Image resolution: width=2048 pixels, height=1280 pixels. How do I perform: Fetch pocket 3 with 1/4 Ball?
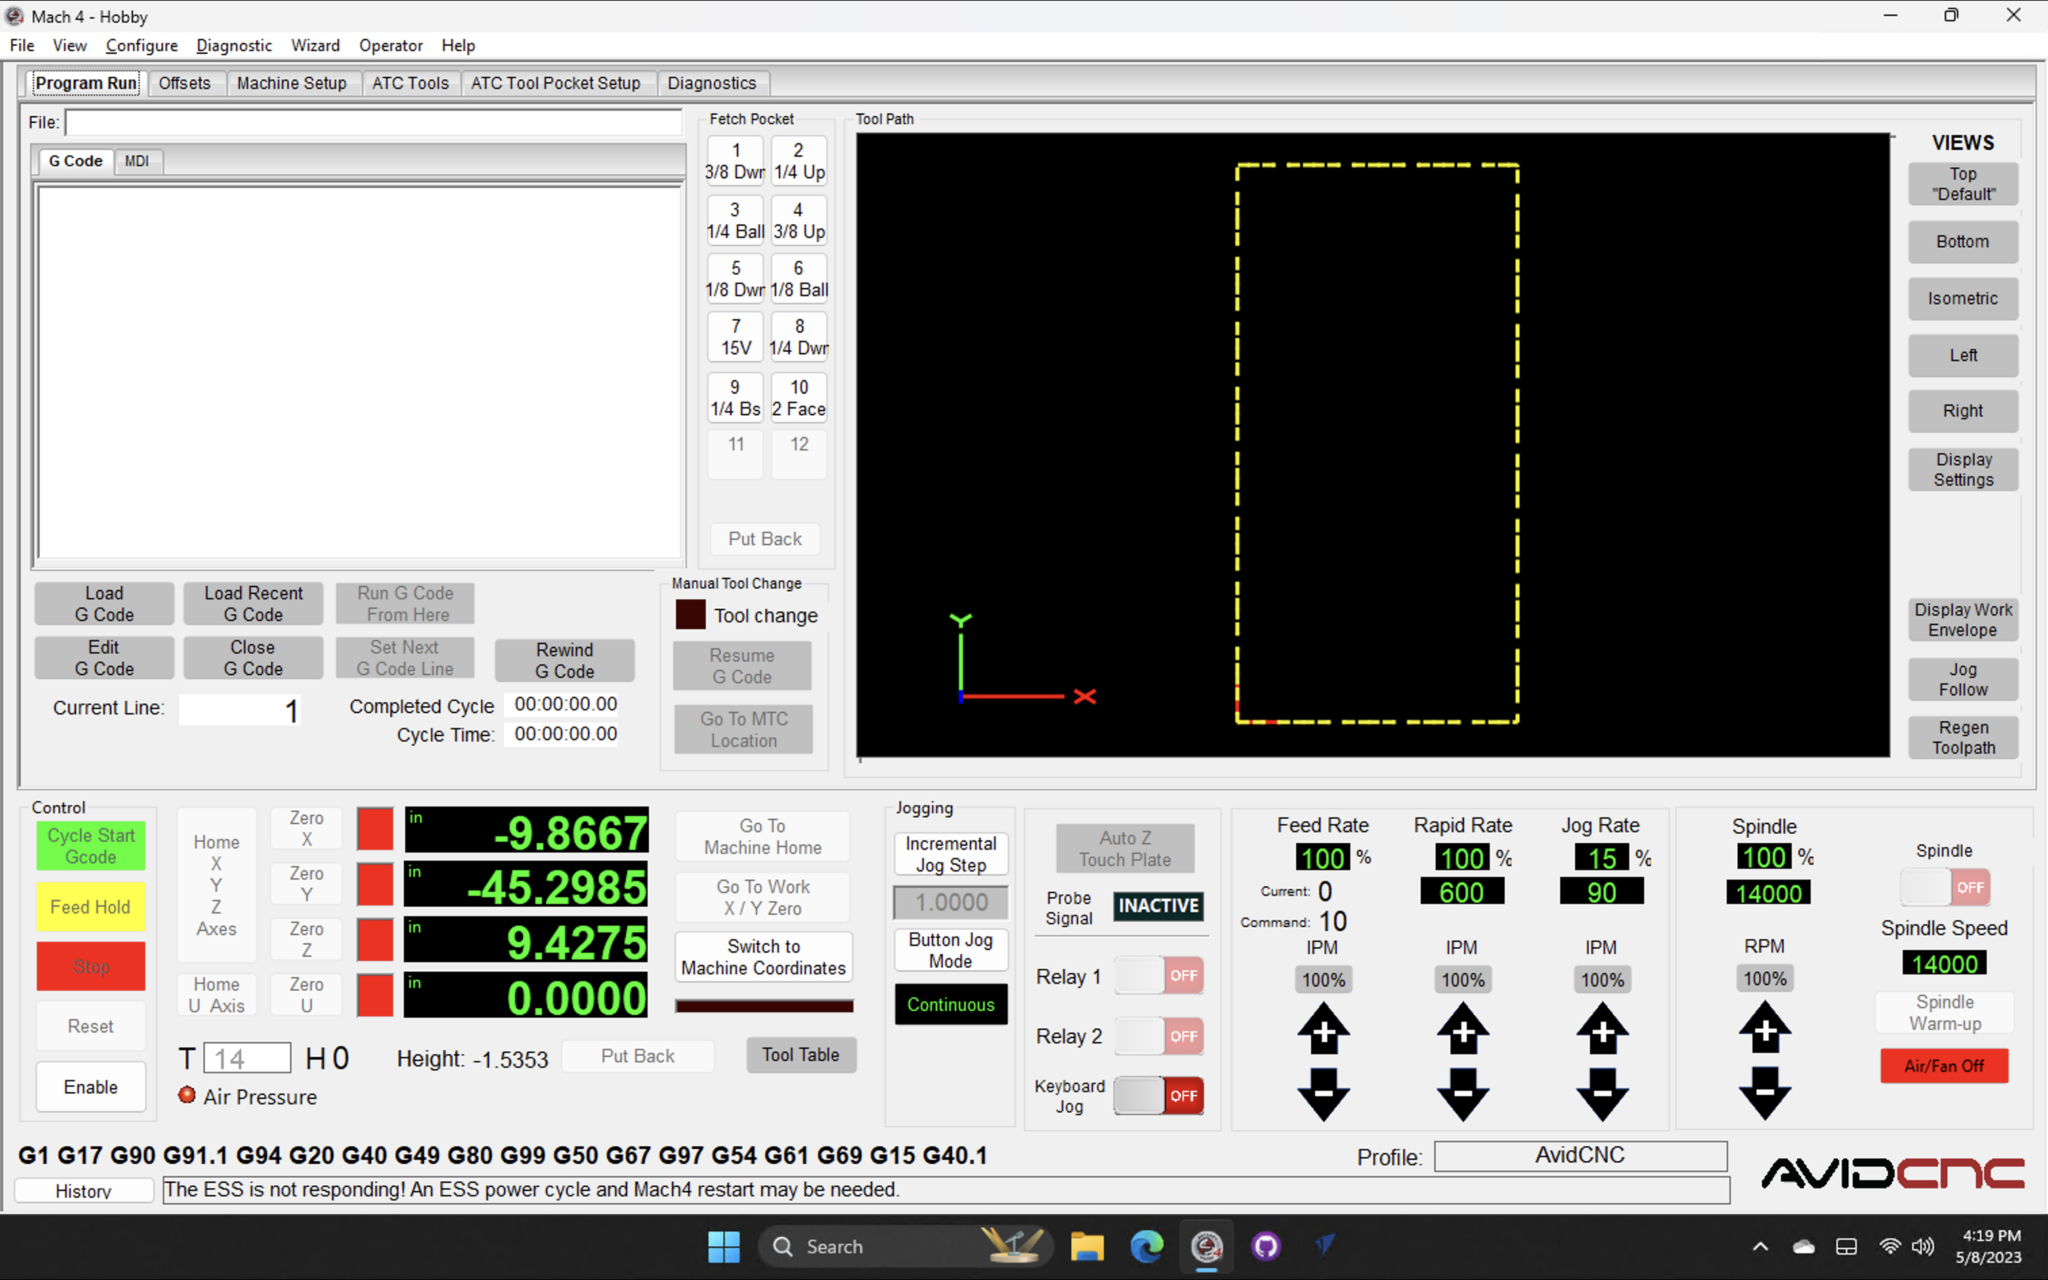pyautogui.click(x=735, y=220)
